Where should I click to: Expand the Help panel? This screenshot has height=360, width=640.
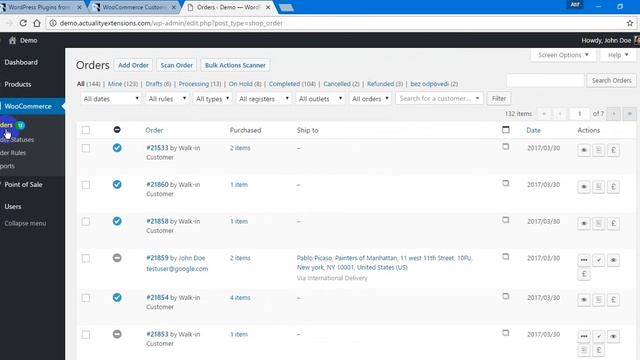coord(618,55)
